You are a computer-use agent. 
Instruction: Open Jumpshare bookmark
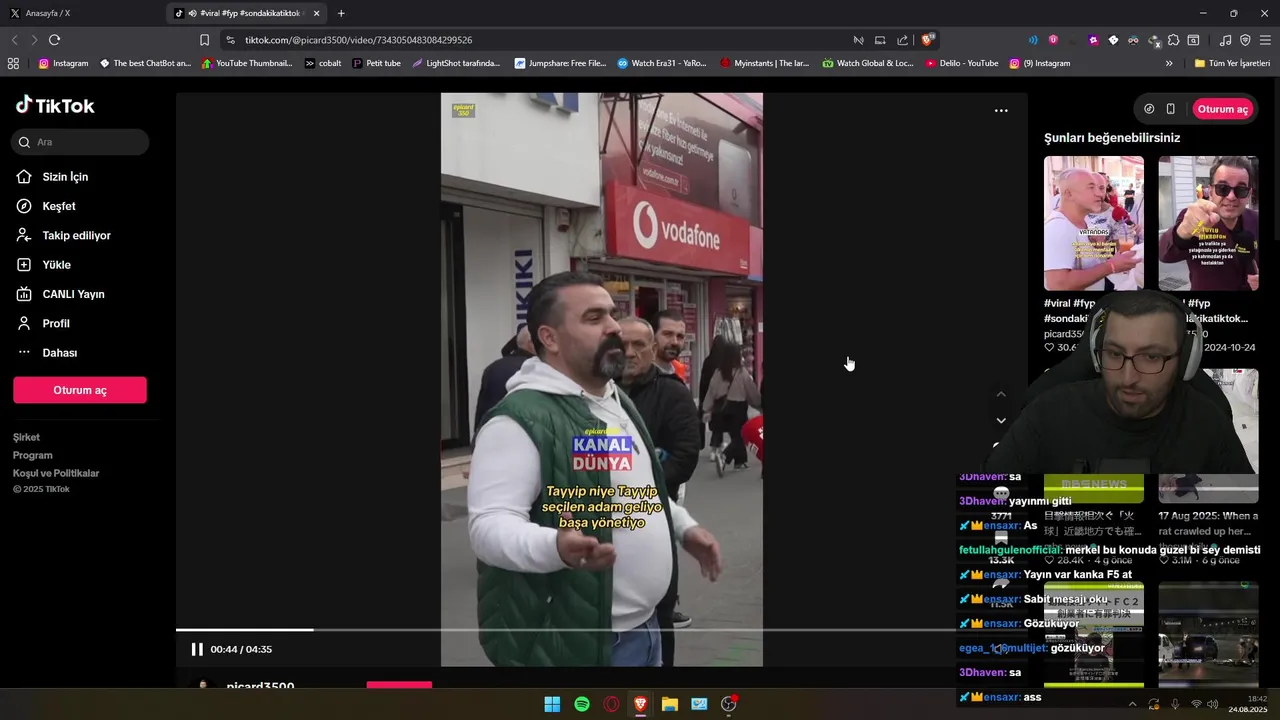[560, 63]
